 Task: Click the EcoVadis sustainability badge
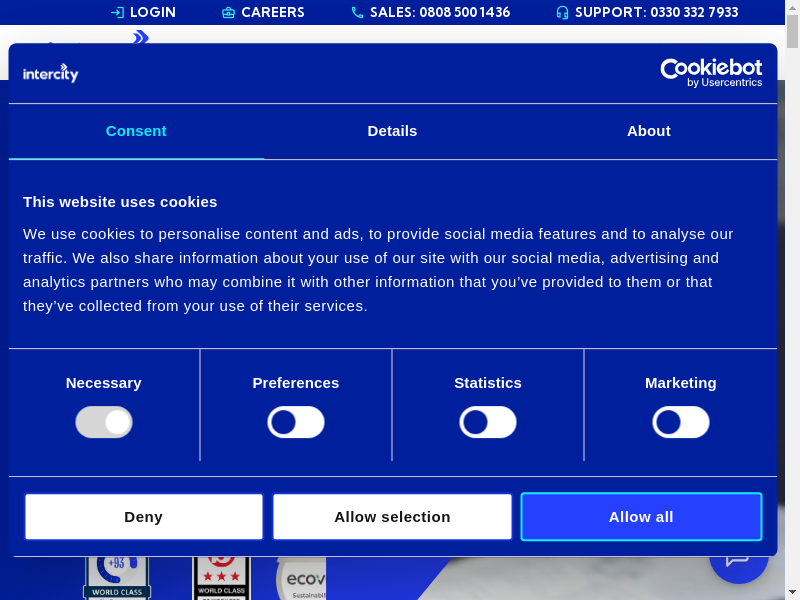302,579
